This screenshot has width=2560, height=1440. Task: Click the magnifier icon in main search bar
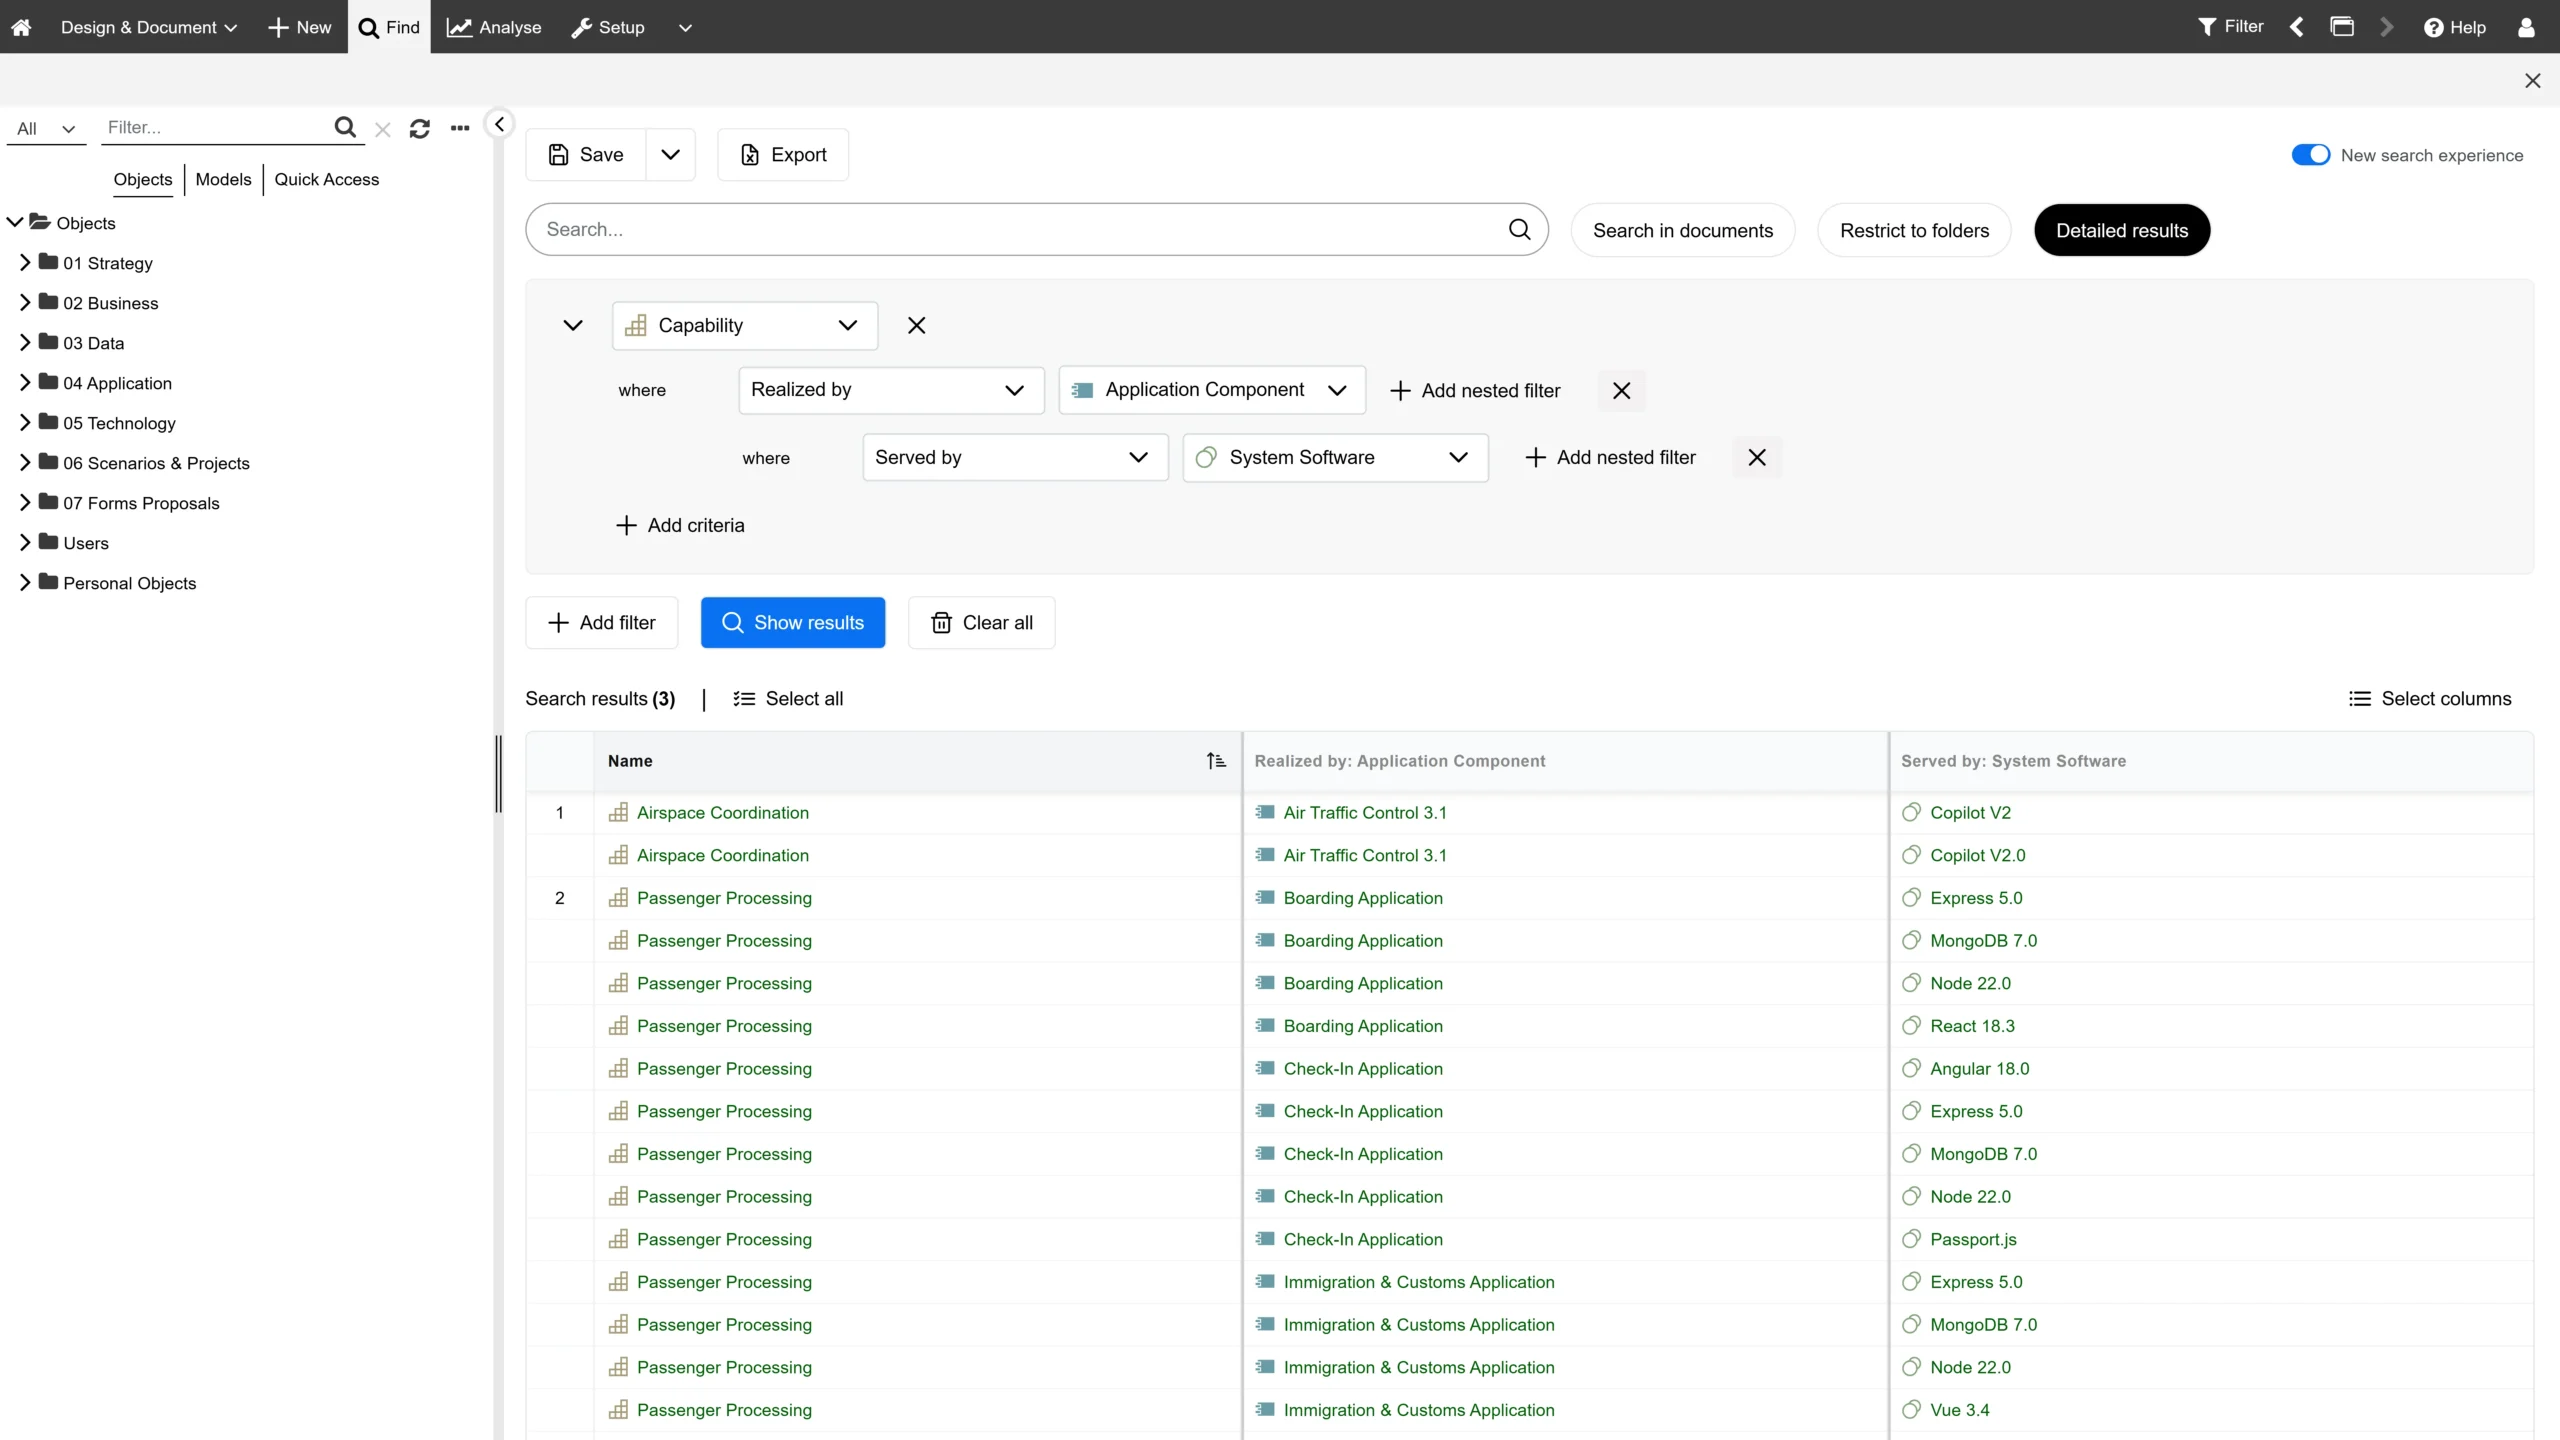tap(1519, 229)
